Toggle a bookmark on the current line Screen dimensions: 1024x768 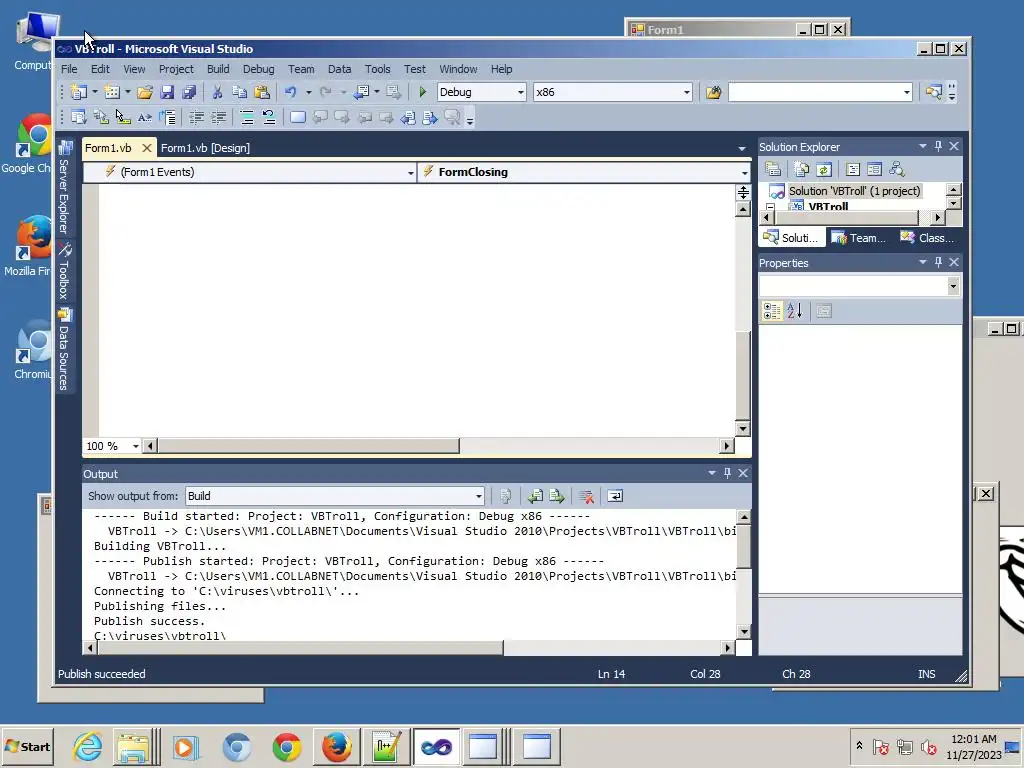[x=298, y=118]
